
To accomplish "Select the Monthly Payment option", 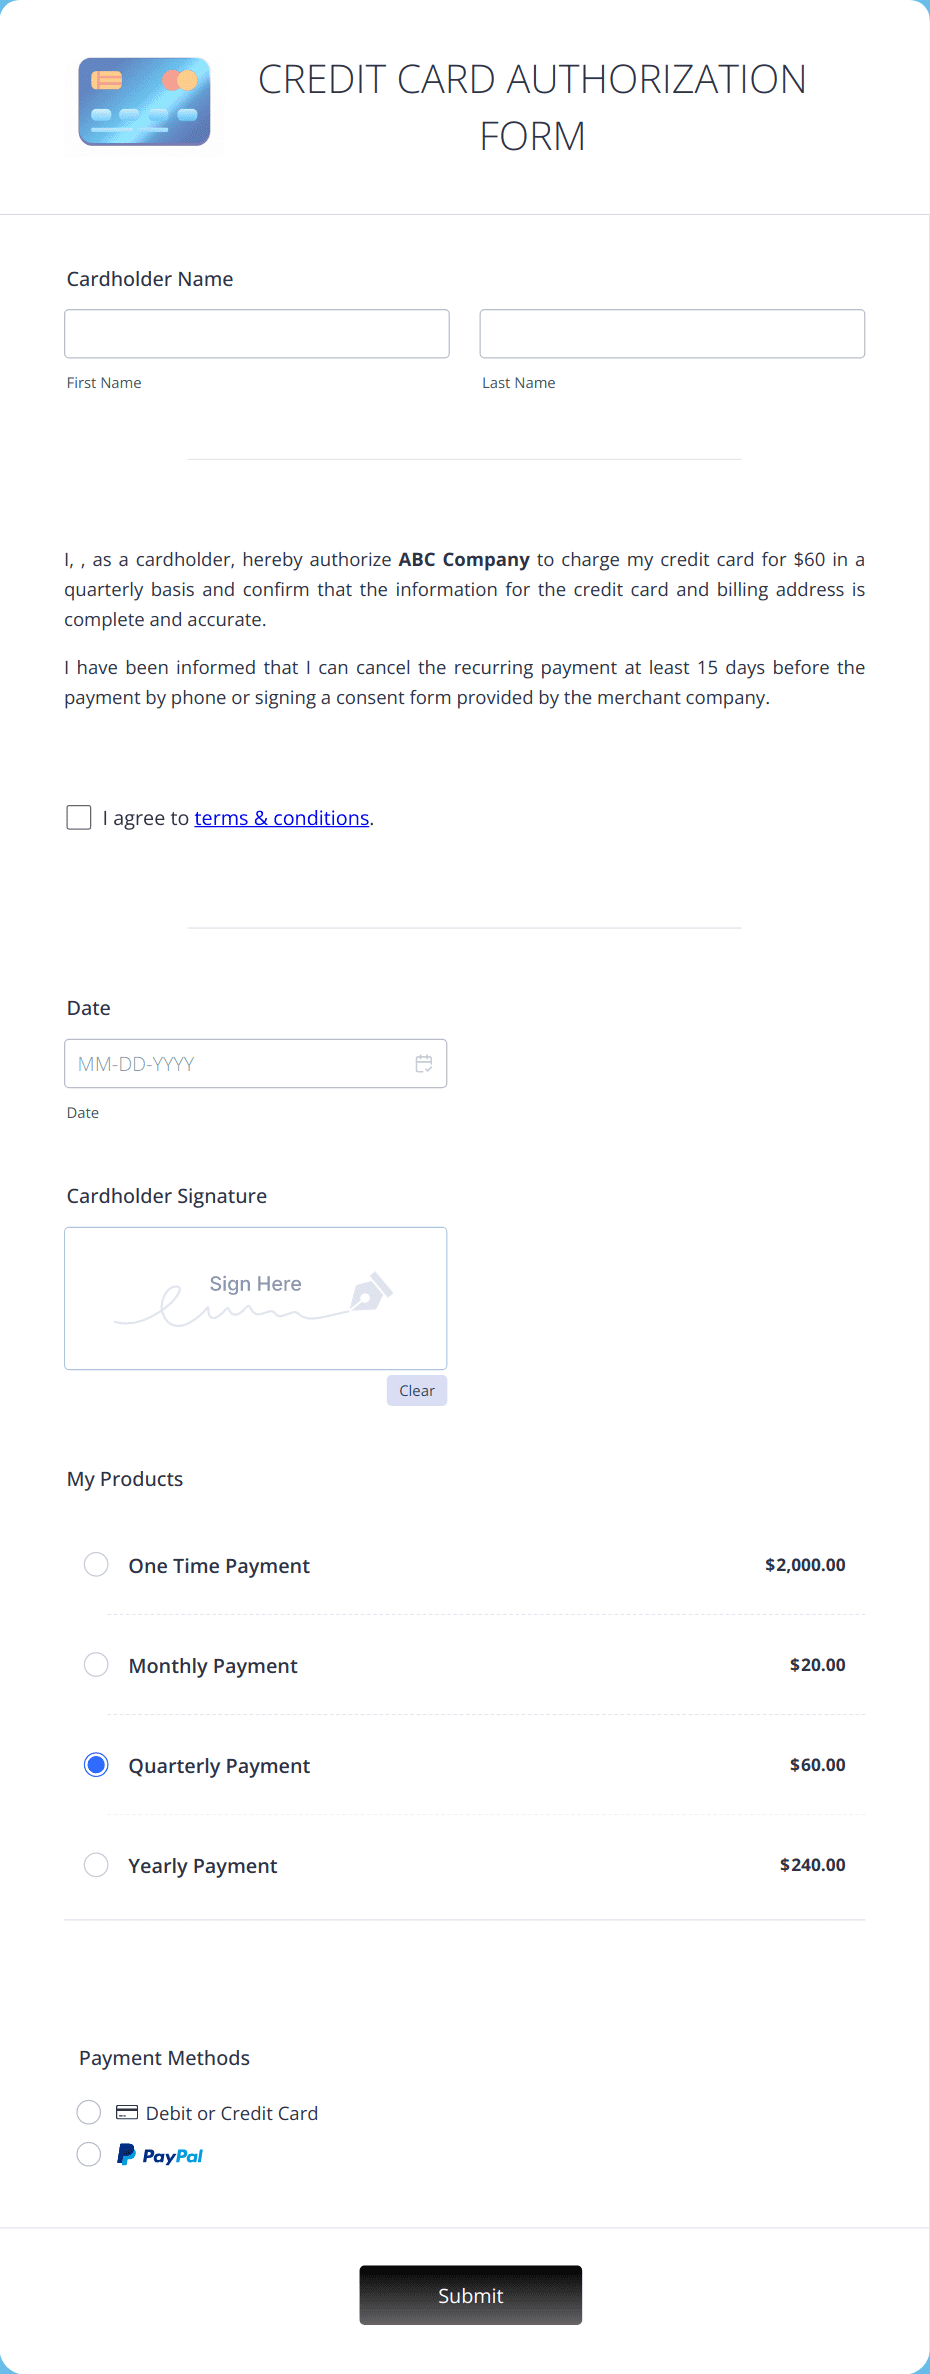I will 96,1664.
